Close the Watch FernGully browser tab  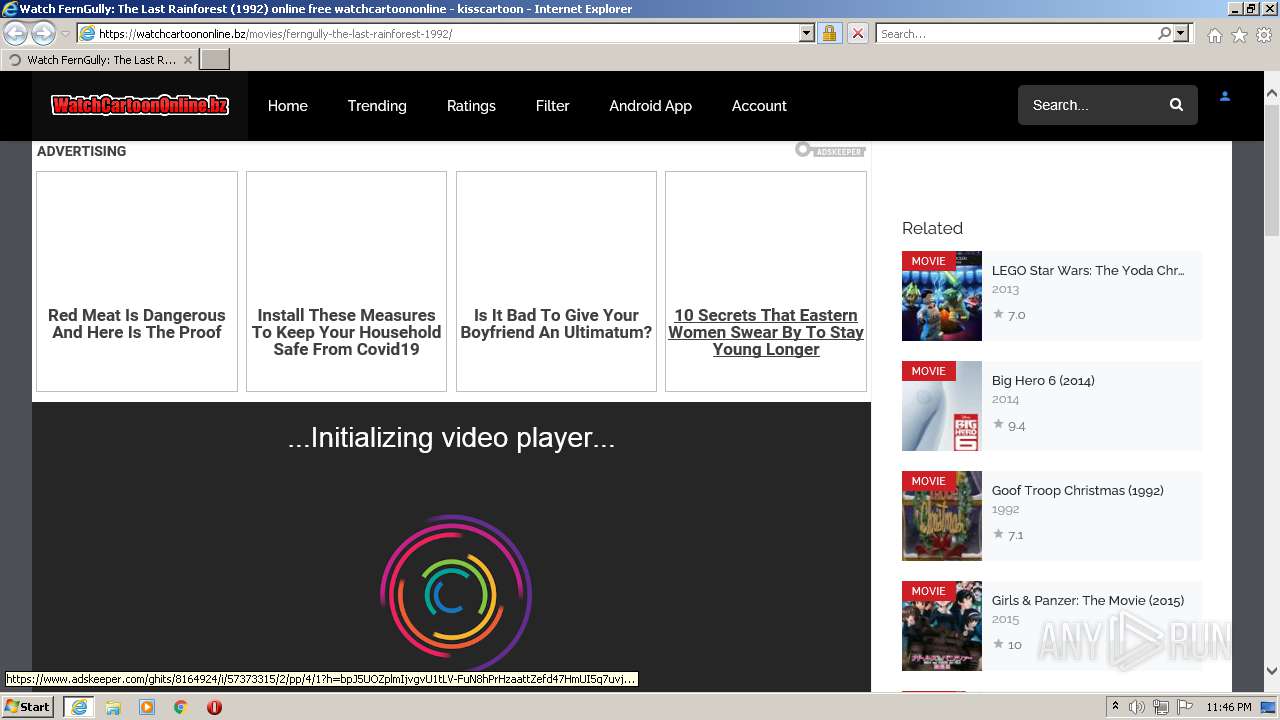[187, 60]
